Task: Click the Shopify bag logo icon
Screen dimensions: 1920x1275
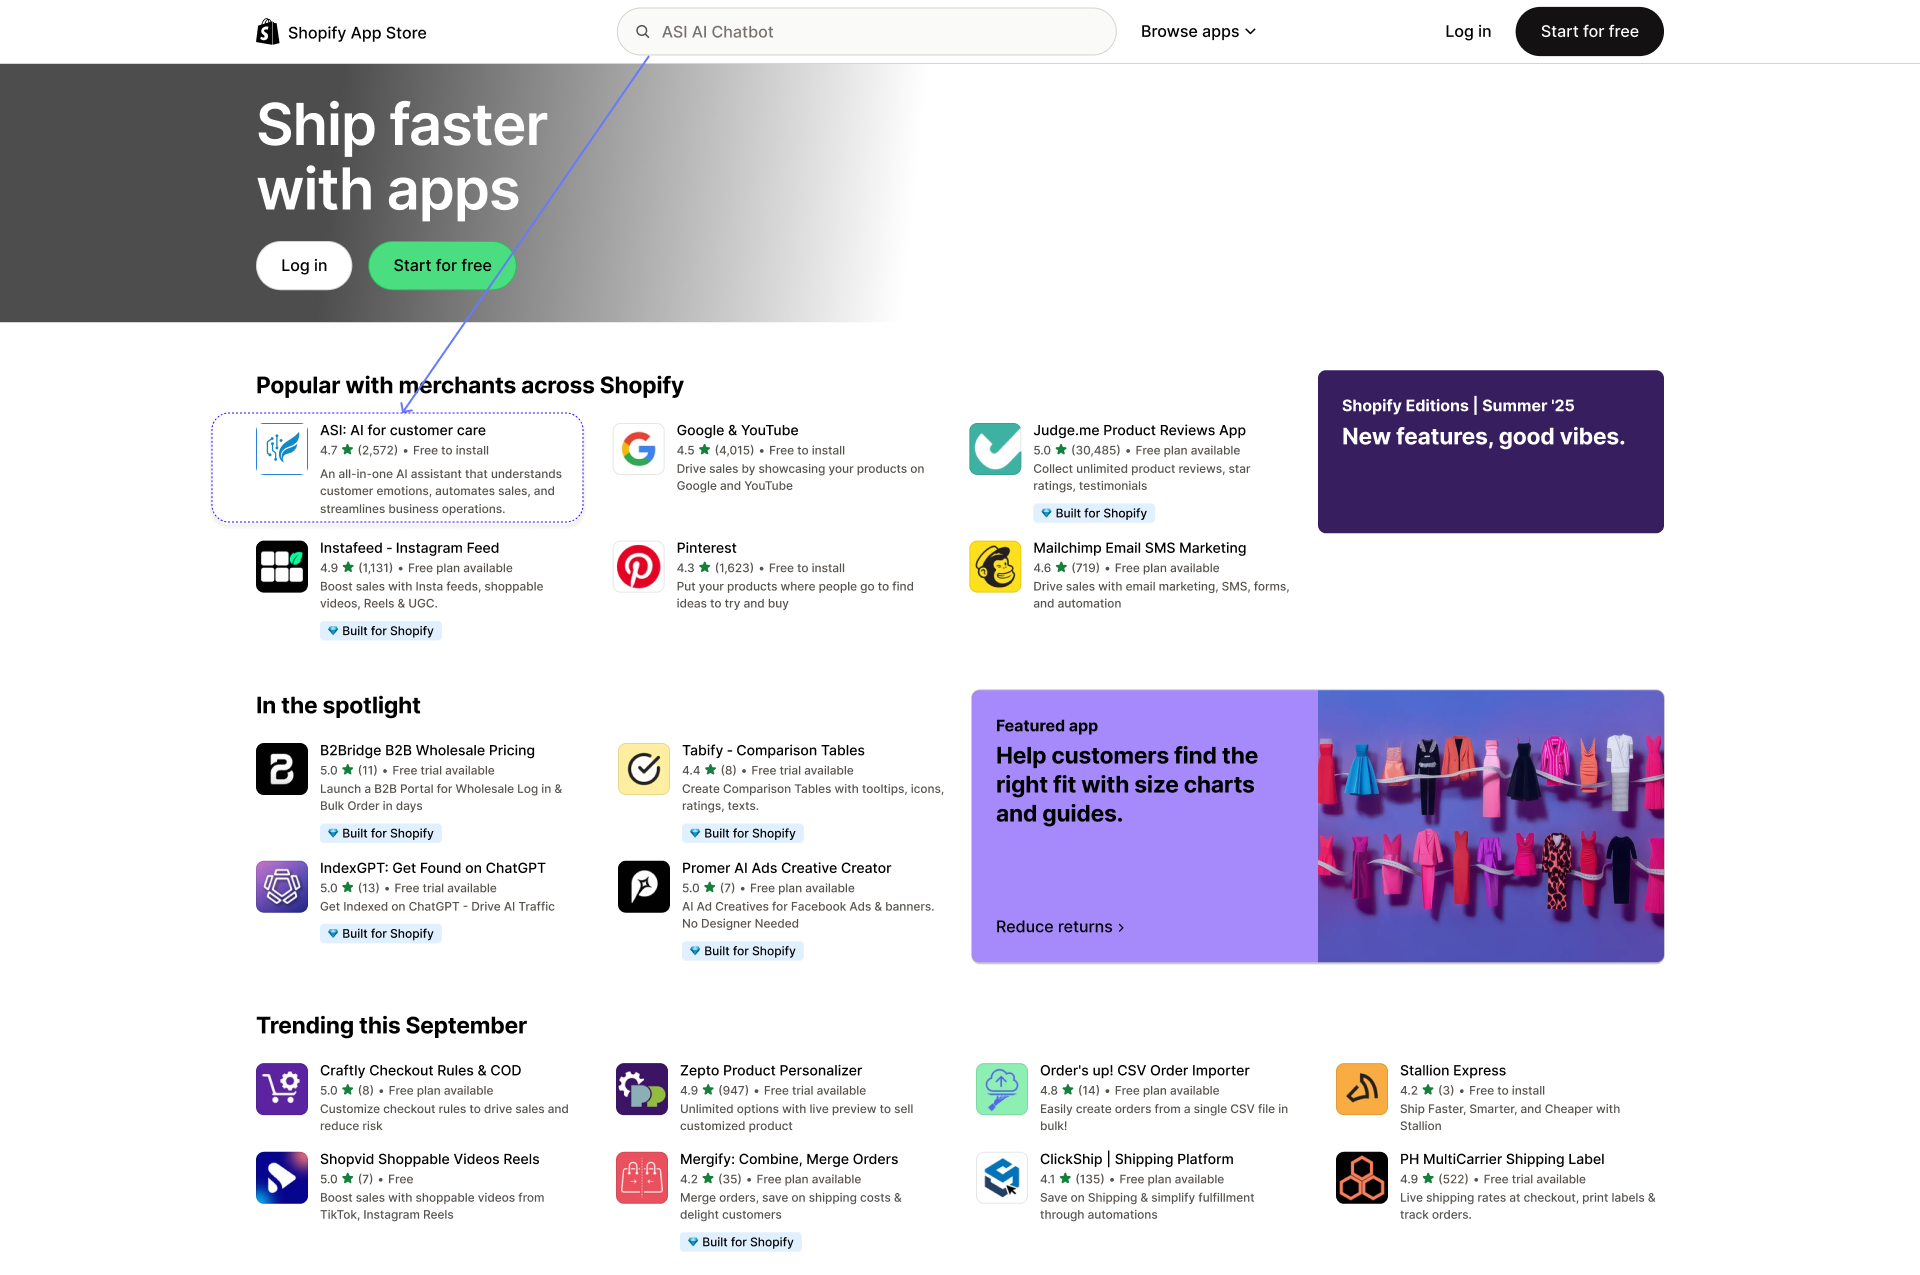Action: [267, 32]
